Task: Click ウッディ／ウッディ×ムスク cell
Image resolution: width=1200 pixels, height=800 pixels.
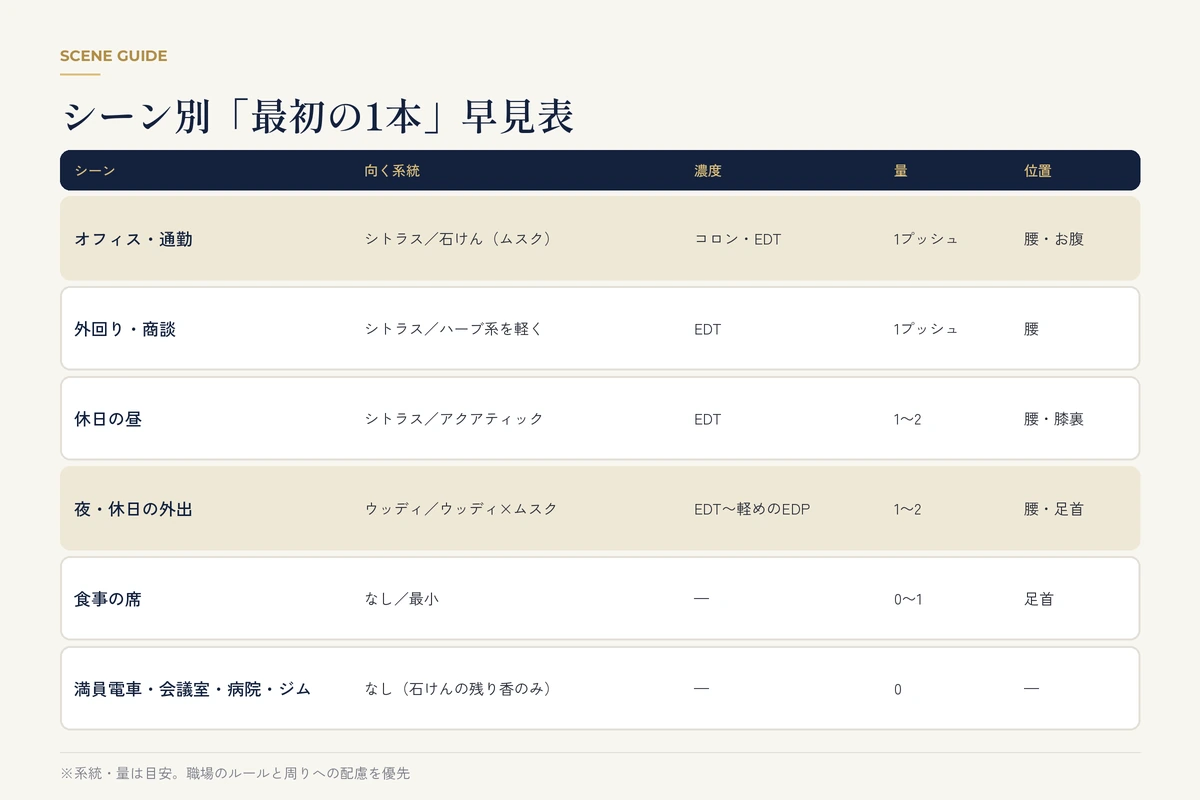Action: point(461,509)
